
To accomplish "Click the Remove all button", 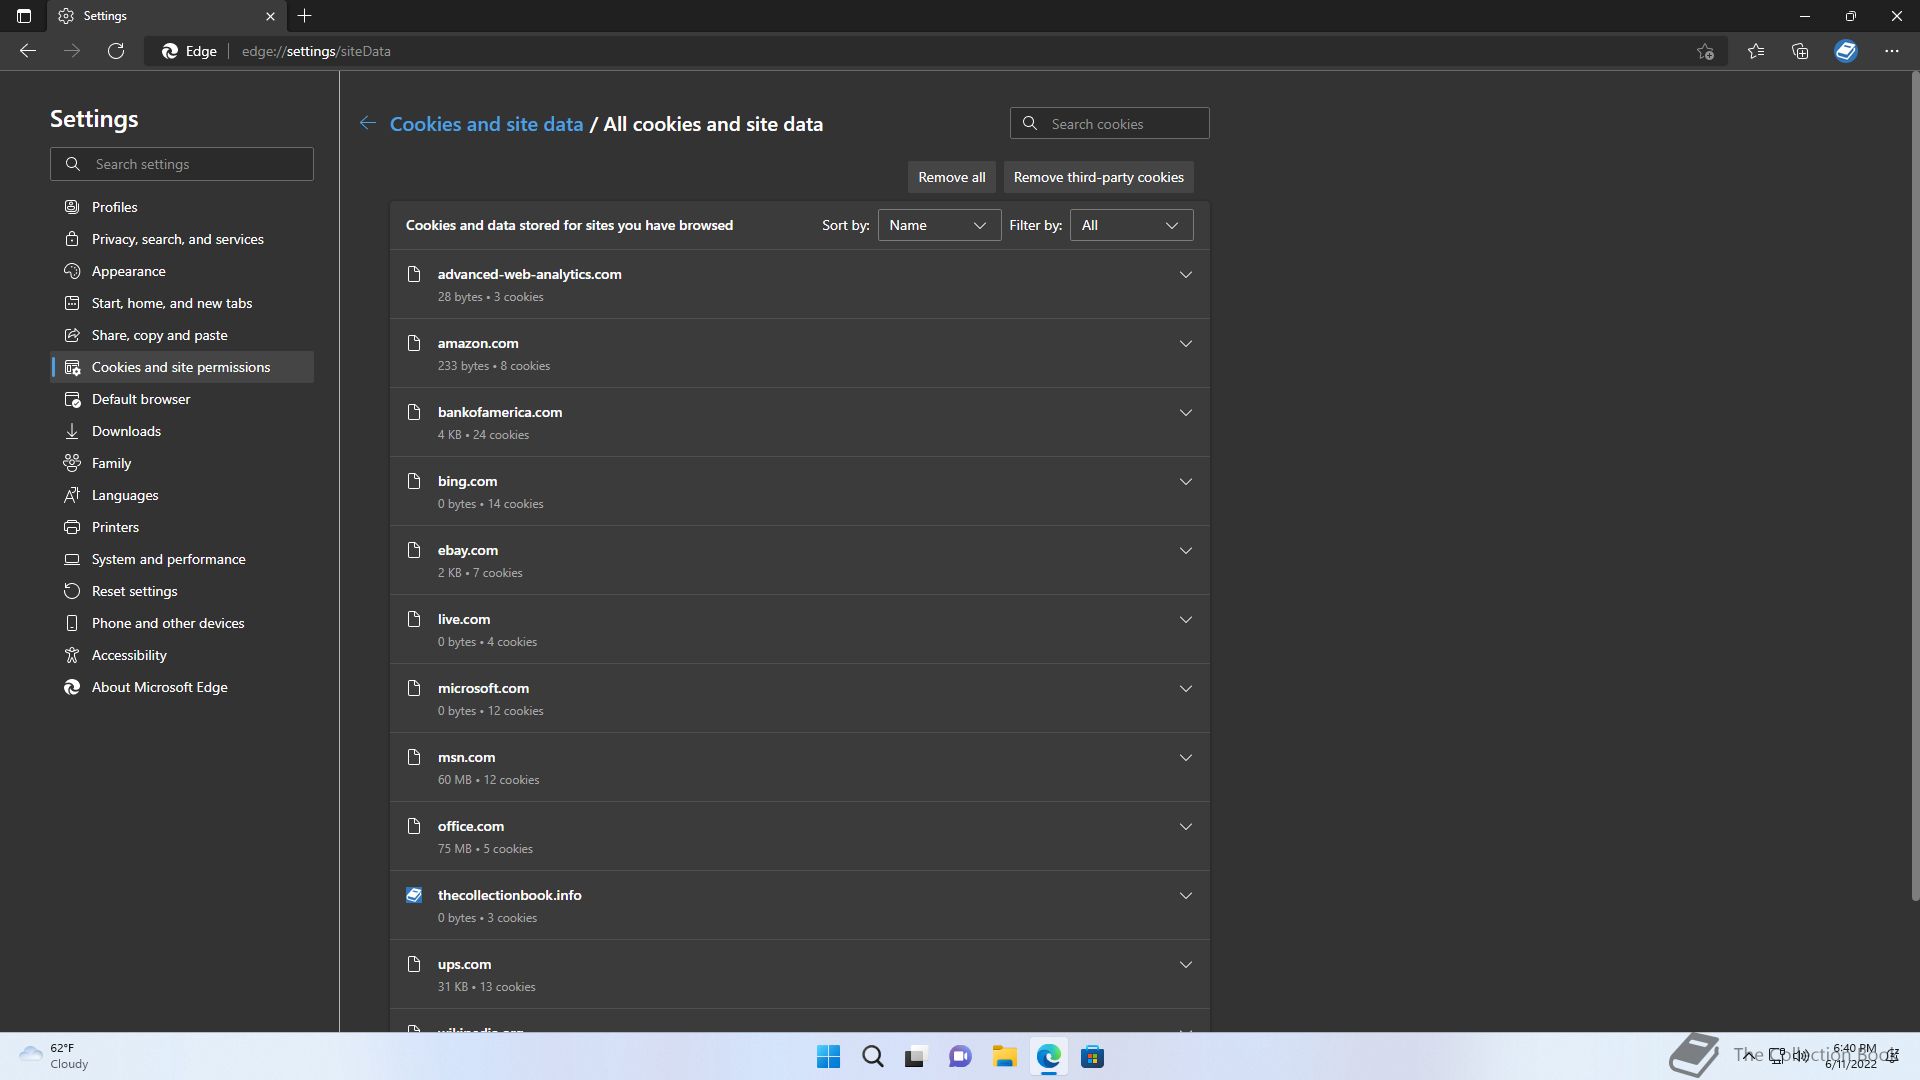I will click(x=951, y=177).
